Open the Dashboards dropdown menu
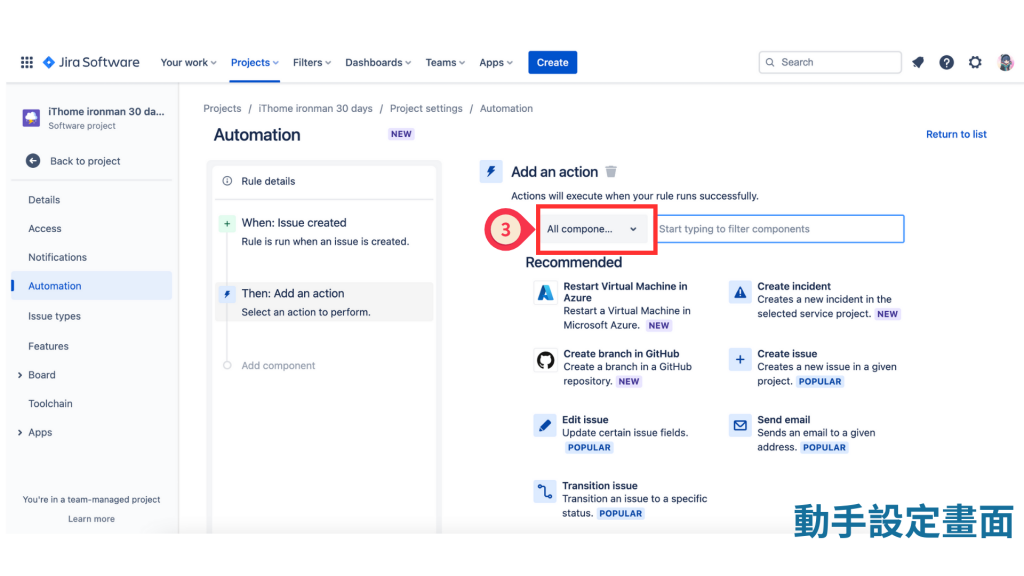The height and width of the screenshot is (576, 1024). (x=378, y=62)
